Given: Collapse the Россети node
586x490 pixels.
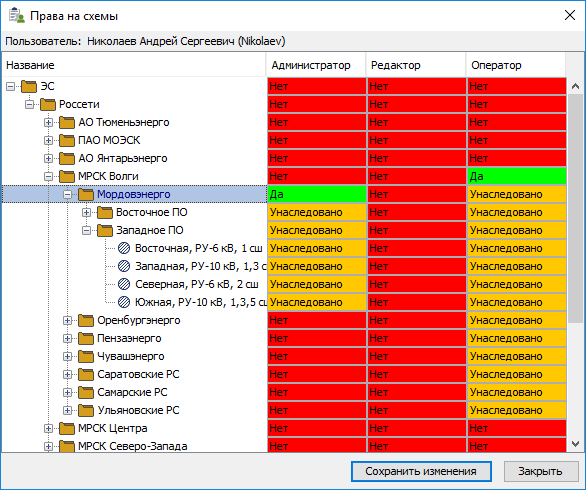Looking at the screenshot, I should (30, 105).
